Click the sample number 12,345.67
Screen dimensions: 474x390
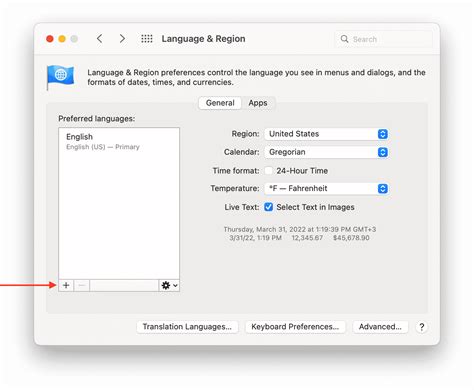coord(307,238)
